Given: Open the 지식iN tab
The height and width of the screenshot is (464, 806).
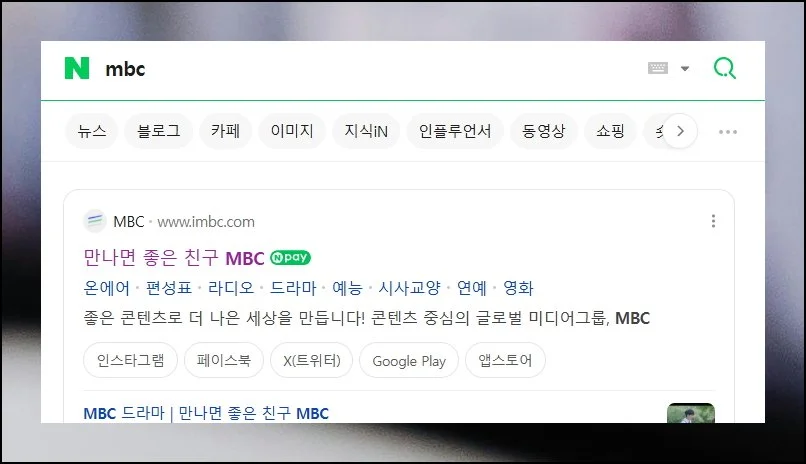Looking at the screenshot, I should [366, 131].
